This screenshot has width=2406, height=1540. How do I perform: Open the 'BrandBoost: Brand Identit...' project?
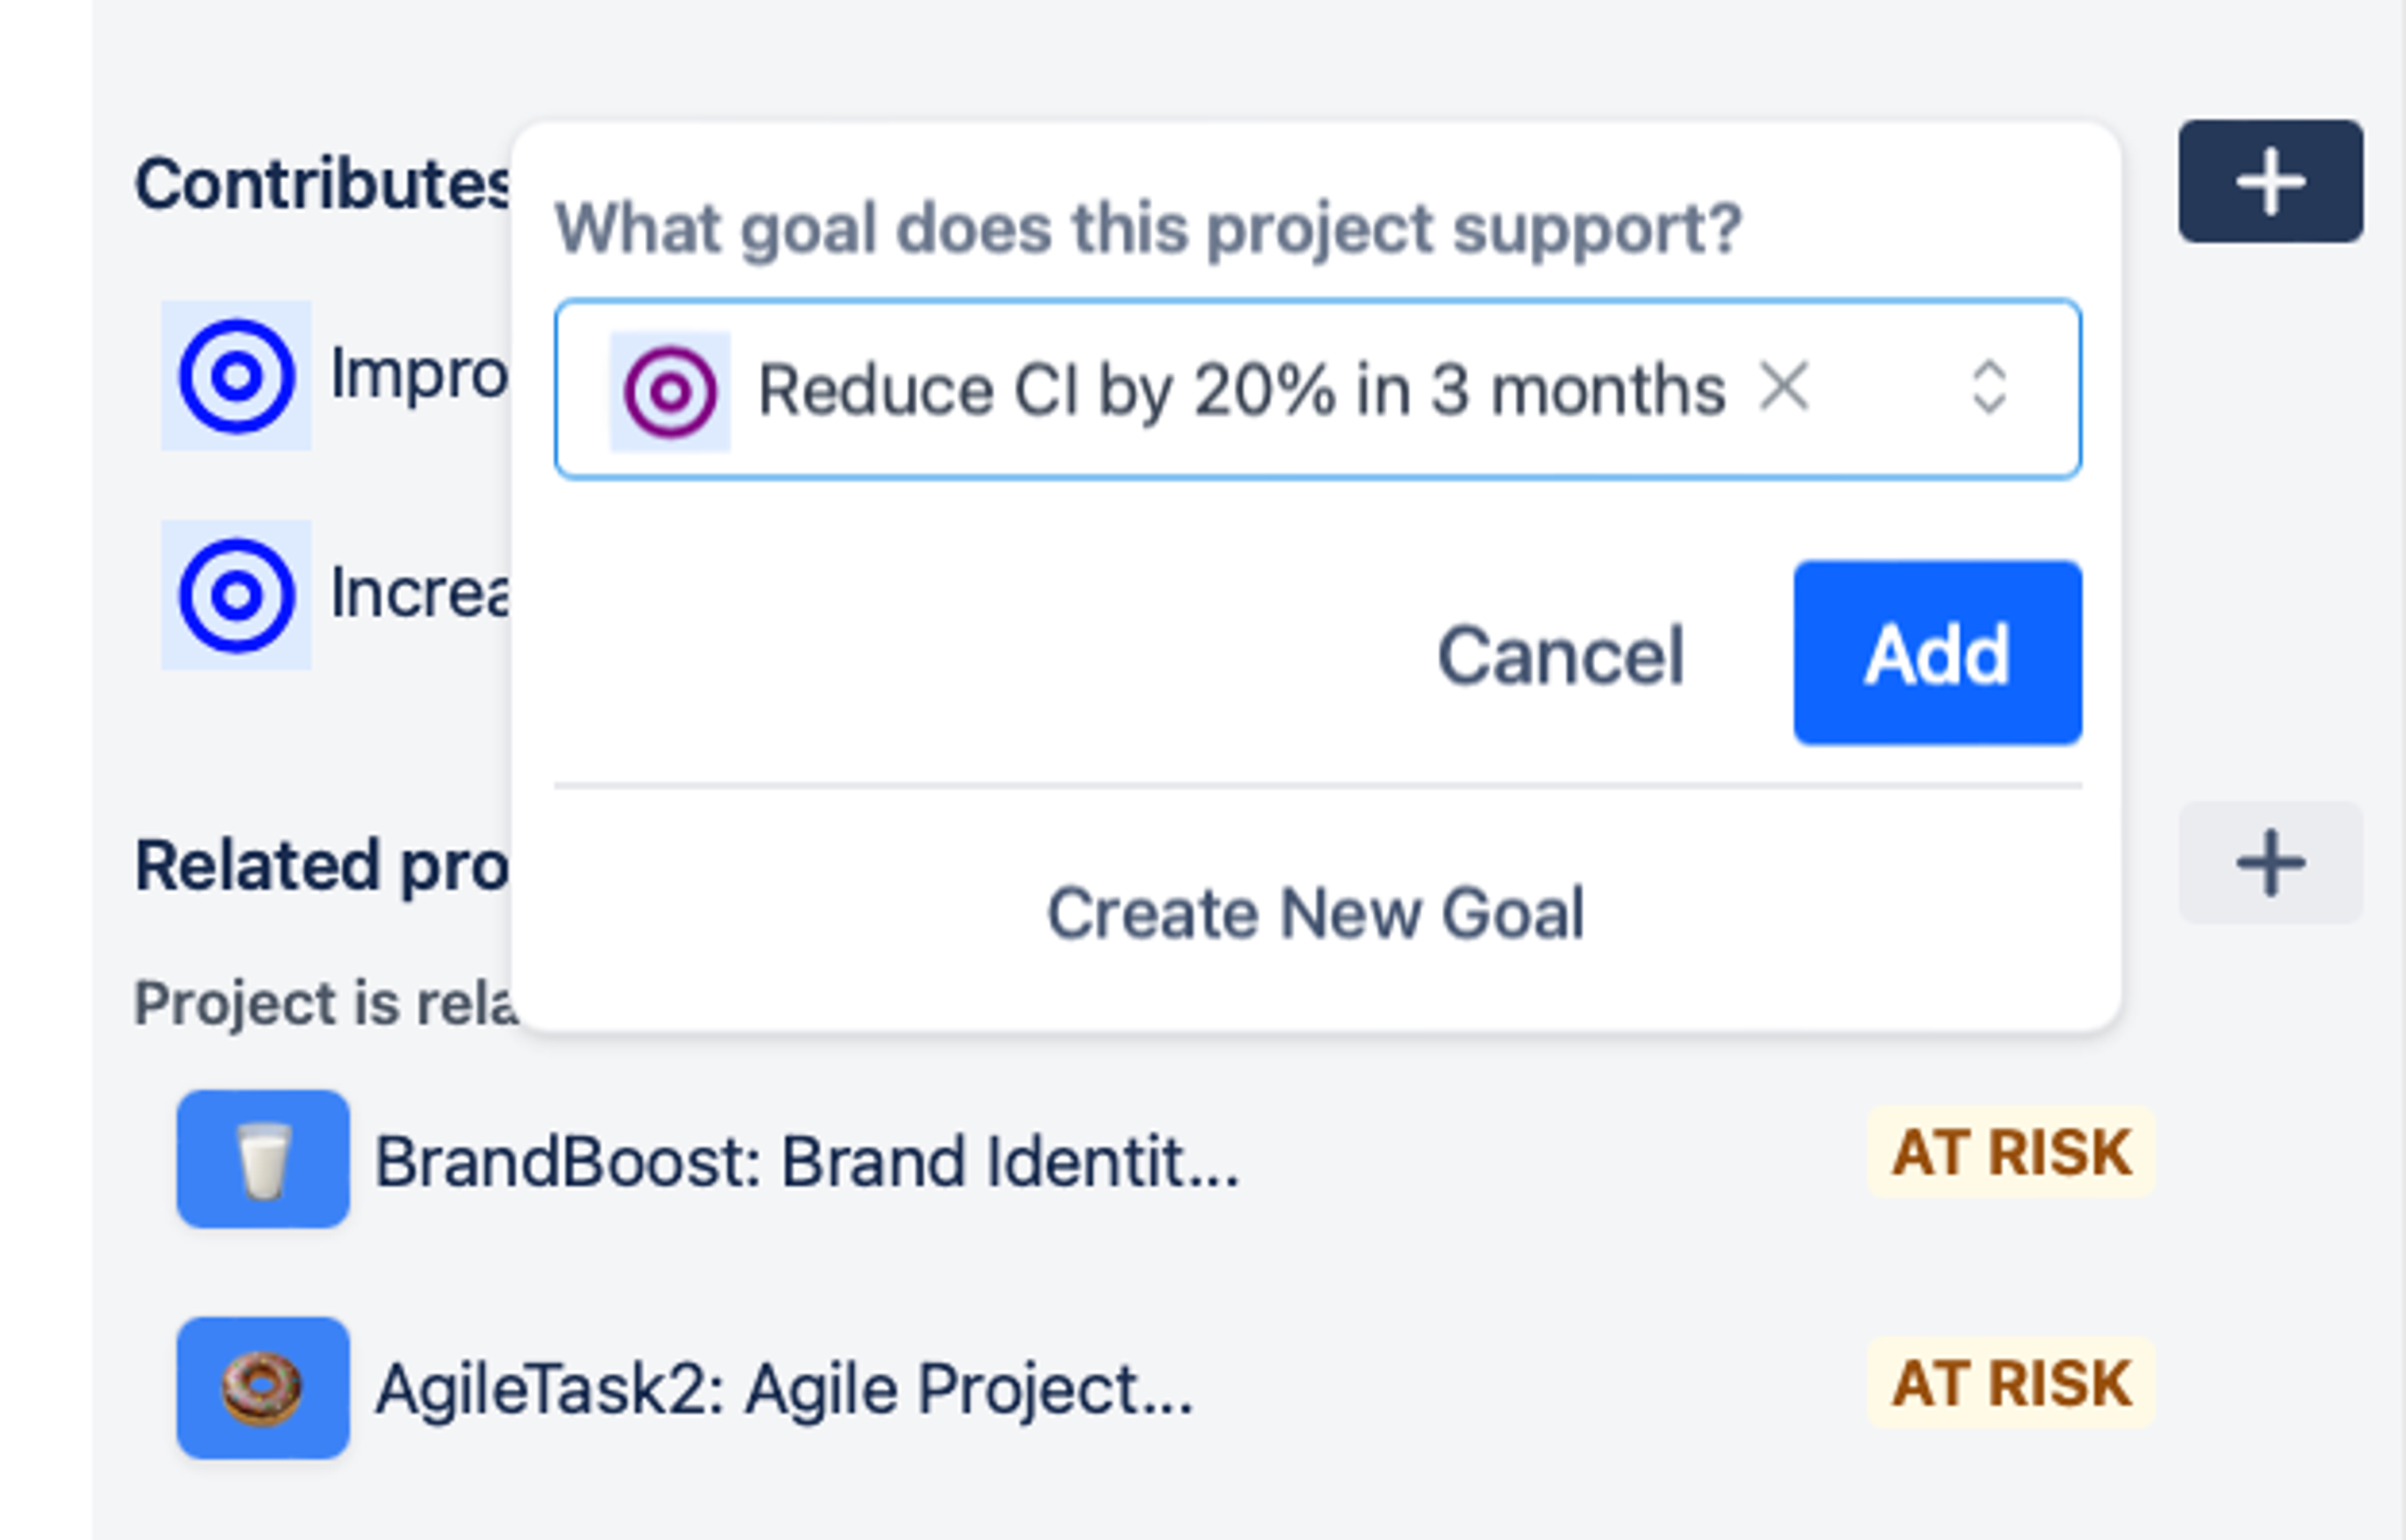806,1162
